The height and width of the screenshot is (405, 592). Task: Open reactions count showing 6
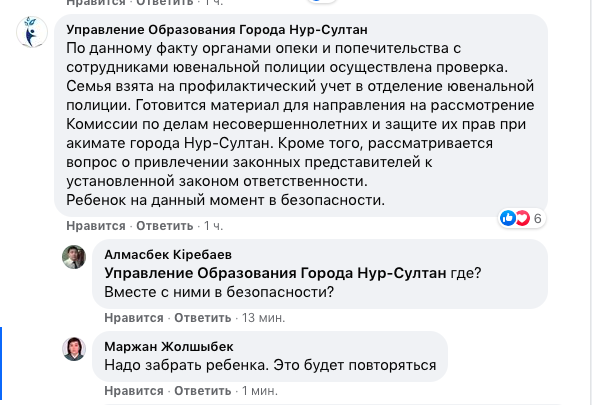pos(538,219)
